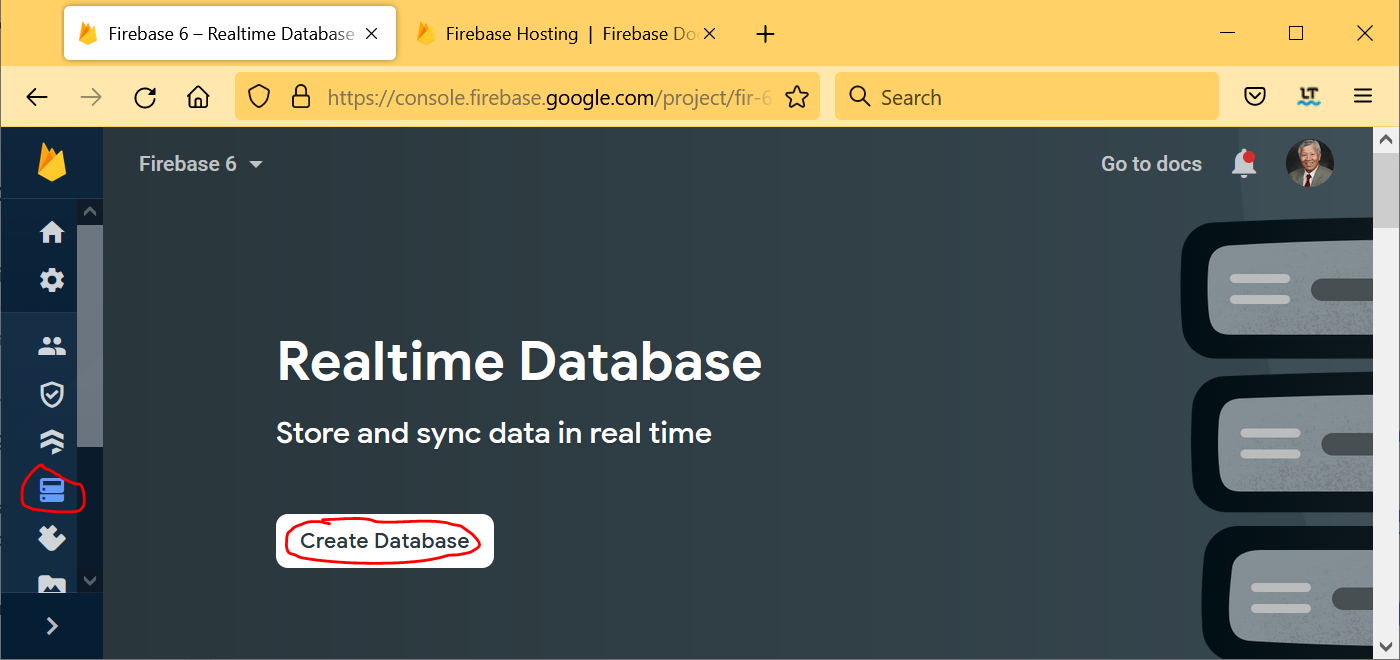The image size is (1400, 660).
Task: Click the notifications bell icon
Action: click(x=1244, y=164)
